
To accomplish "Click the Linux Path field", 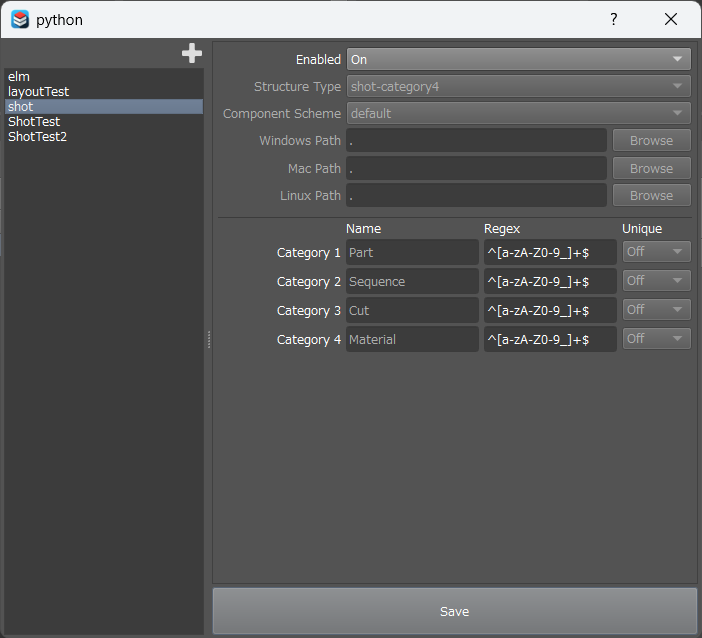I will coord(476,195).
